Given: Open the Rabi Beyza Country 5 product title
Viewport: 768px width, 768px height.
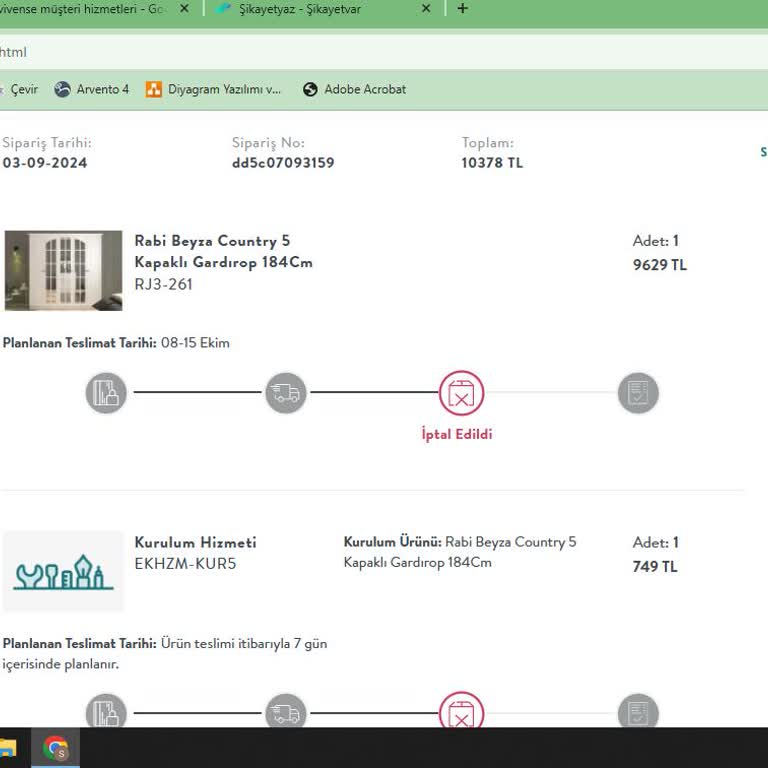Looking at the screenshot, I should pyautogui.click(x=223, y=251).
